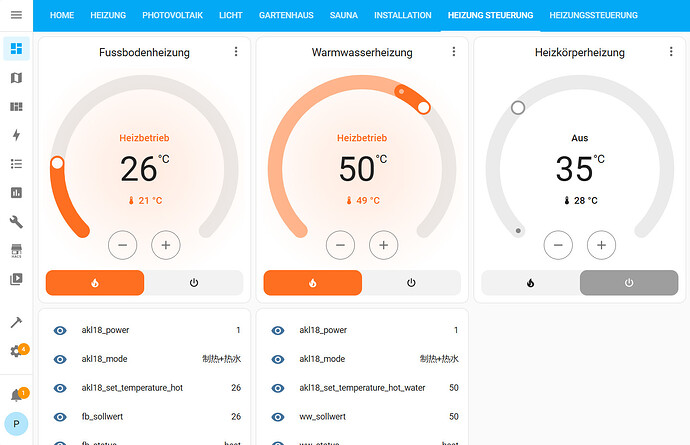Open three-dot menu on Heizkörperheizung card
This screenshot has height=445, width=690.
pyautogui.click(x=671, y=52)
